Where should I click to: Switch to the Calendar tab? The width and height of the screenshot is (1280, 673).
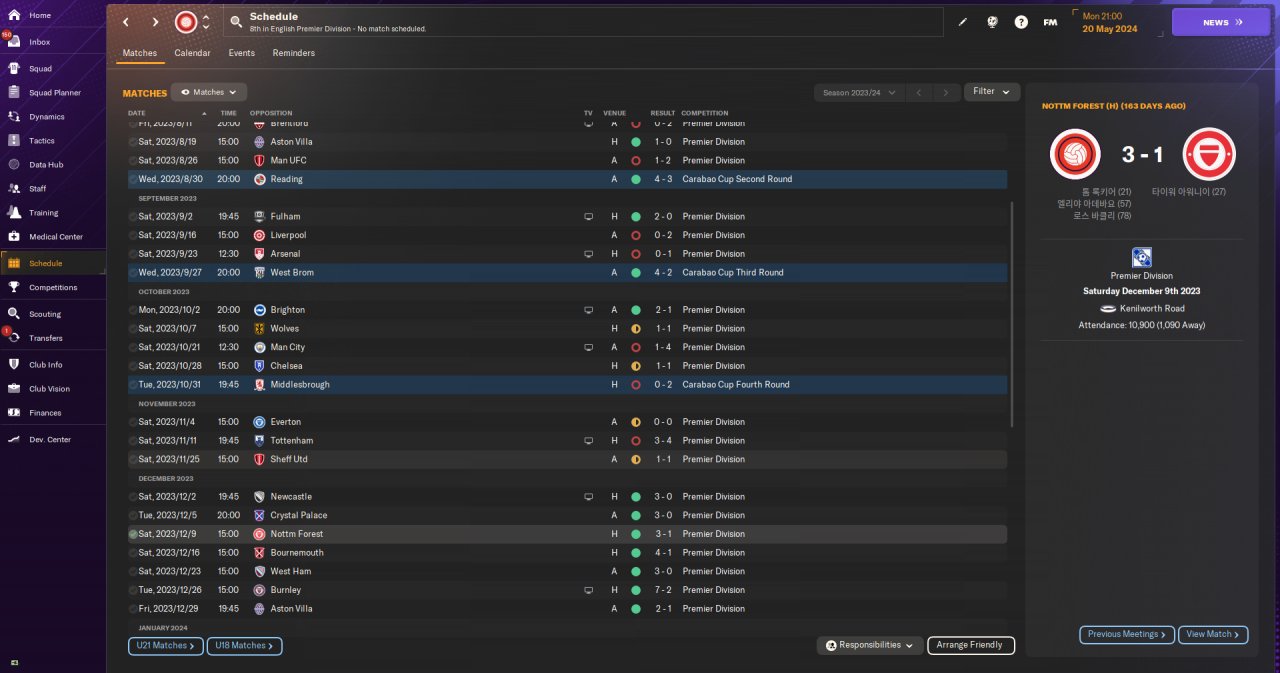click(192, 53)
